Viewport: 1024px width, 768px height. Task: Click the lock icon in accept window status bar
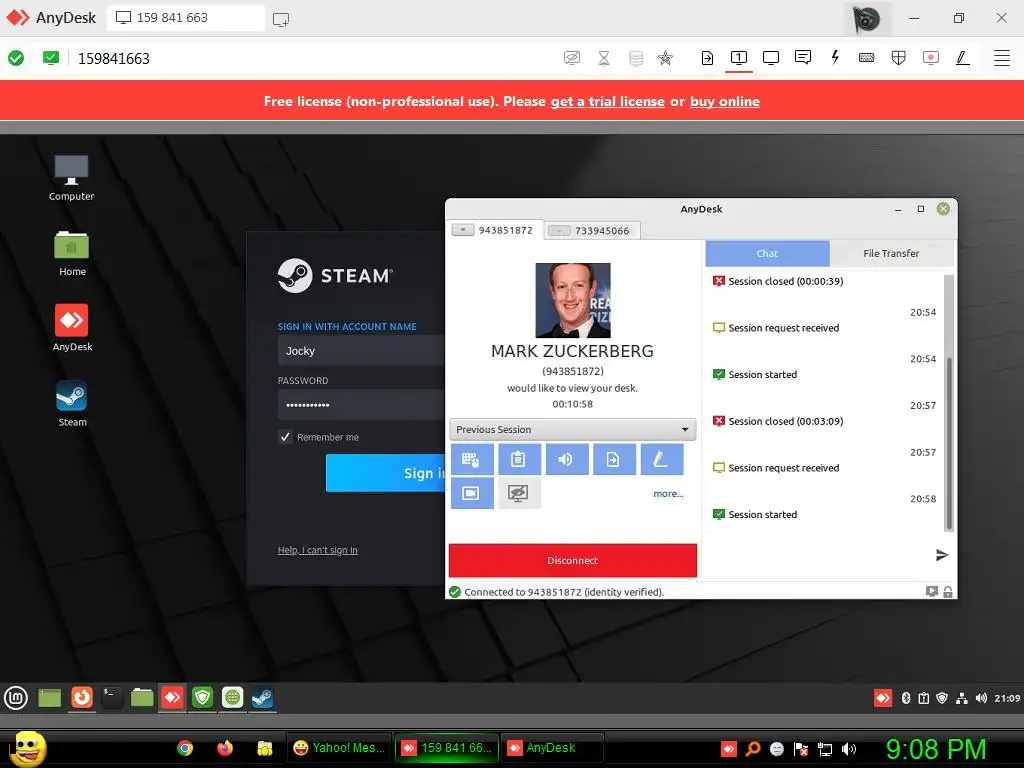948,592
